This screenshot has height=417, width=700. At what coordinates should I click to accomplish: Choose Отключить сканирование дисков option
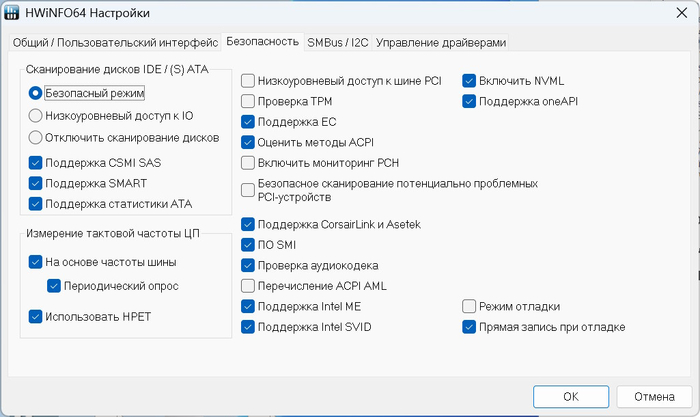click(36, 137)
